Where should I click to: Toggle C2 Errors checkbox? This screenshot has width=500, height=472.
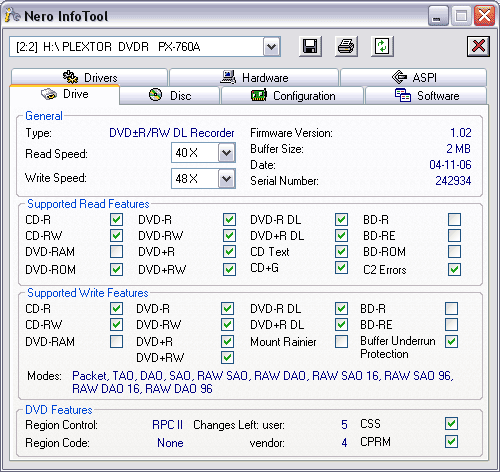455,269
